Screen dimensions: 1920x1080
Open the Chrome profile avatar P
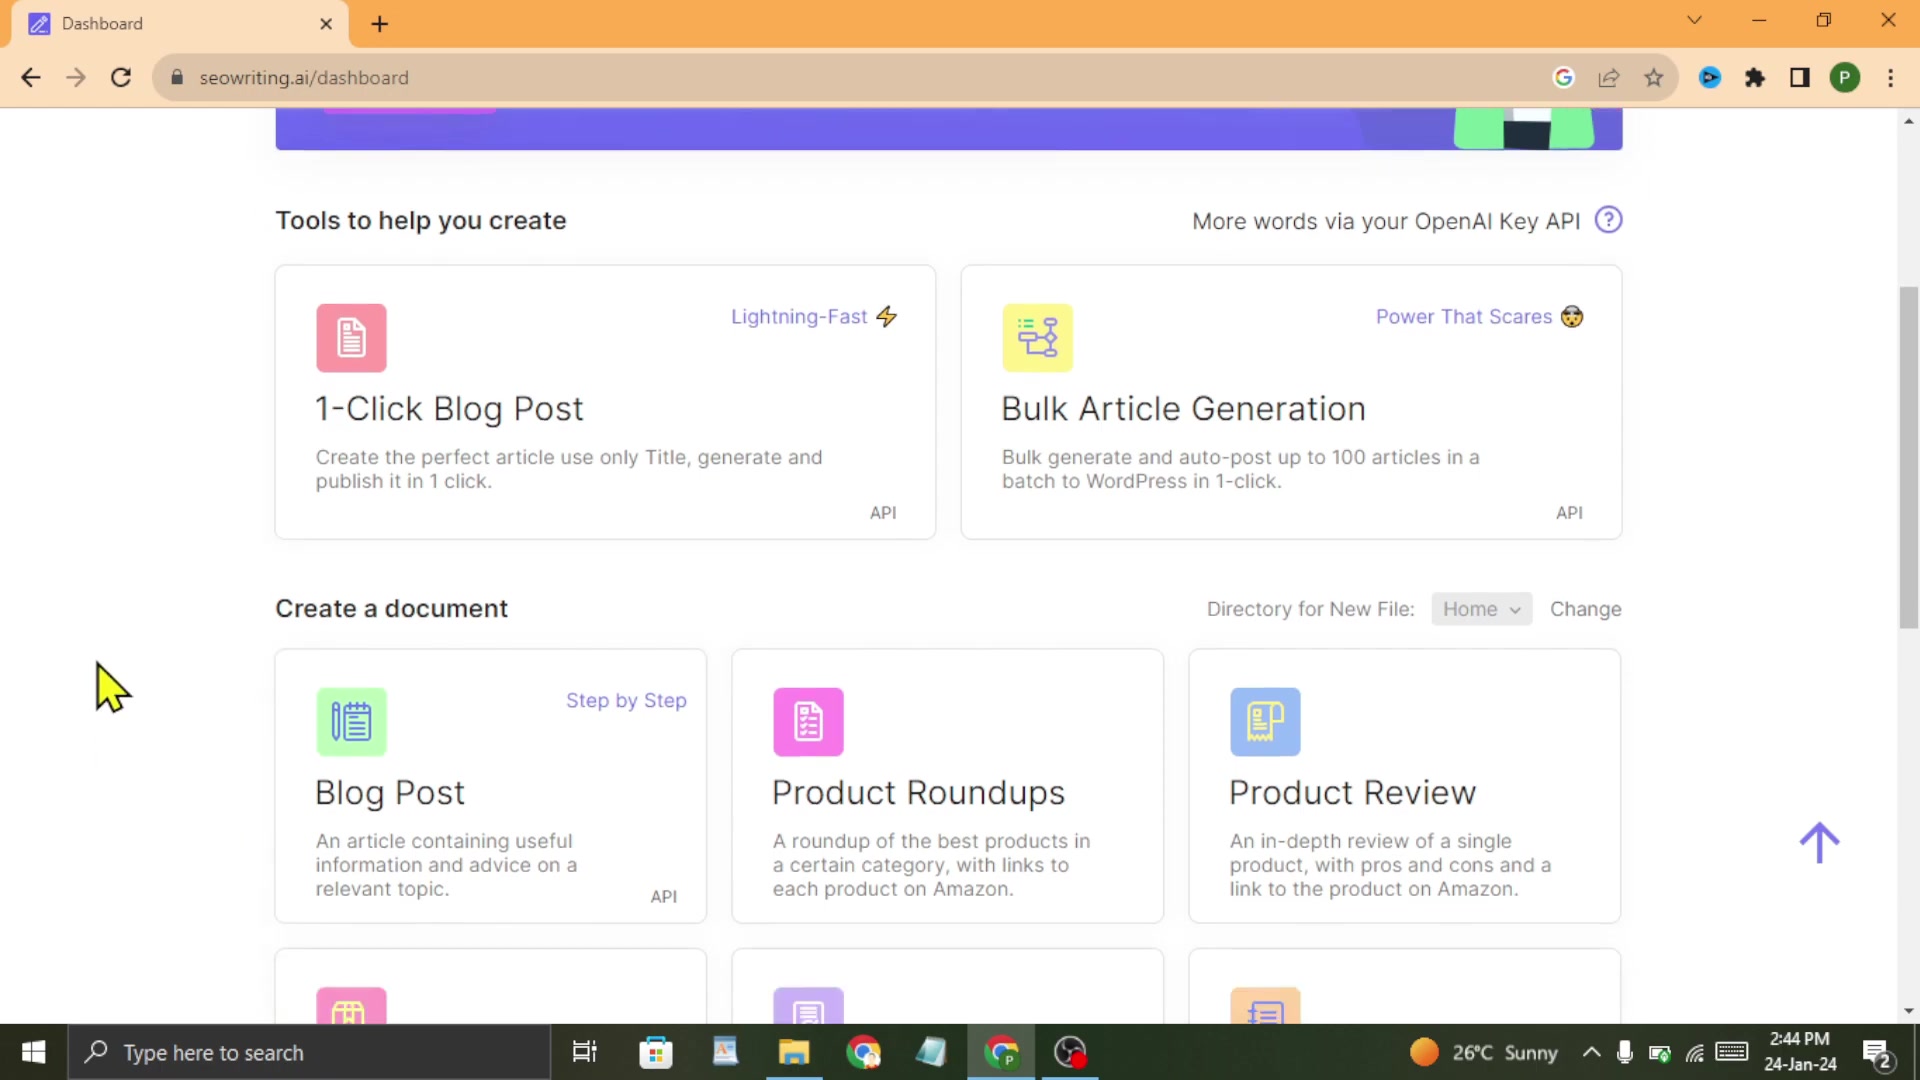(1845, 78)
